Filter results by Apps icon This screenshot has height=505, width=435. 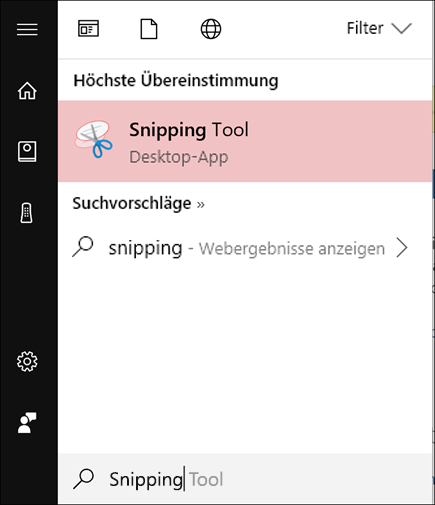click(88, 29)
